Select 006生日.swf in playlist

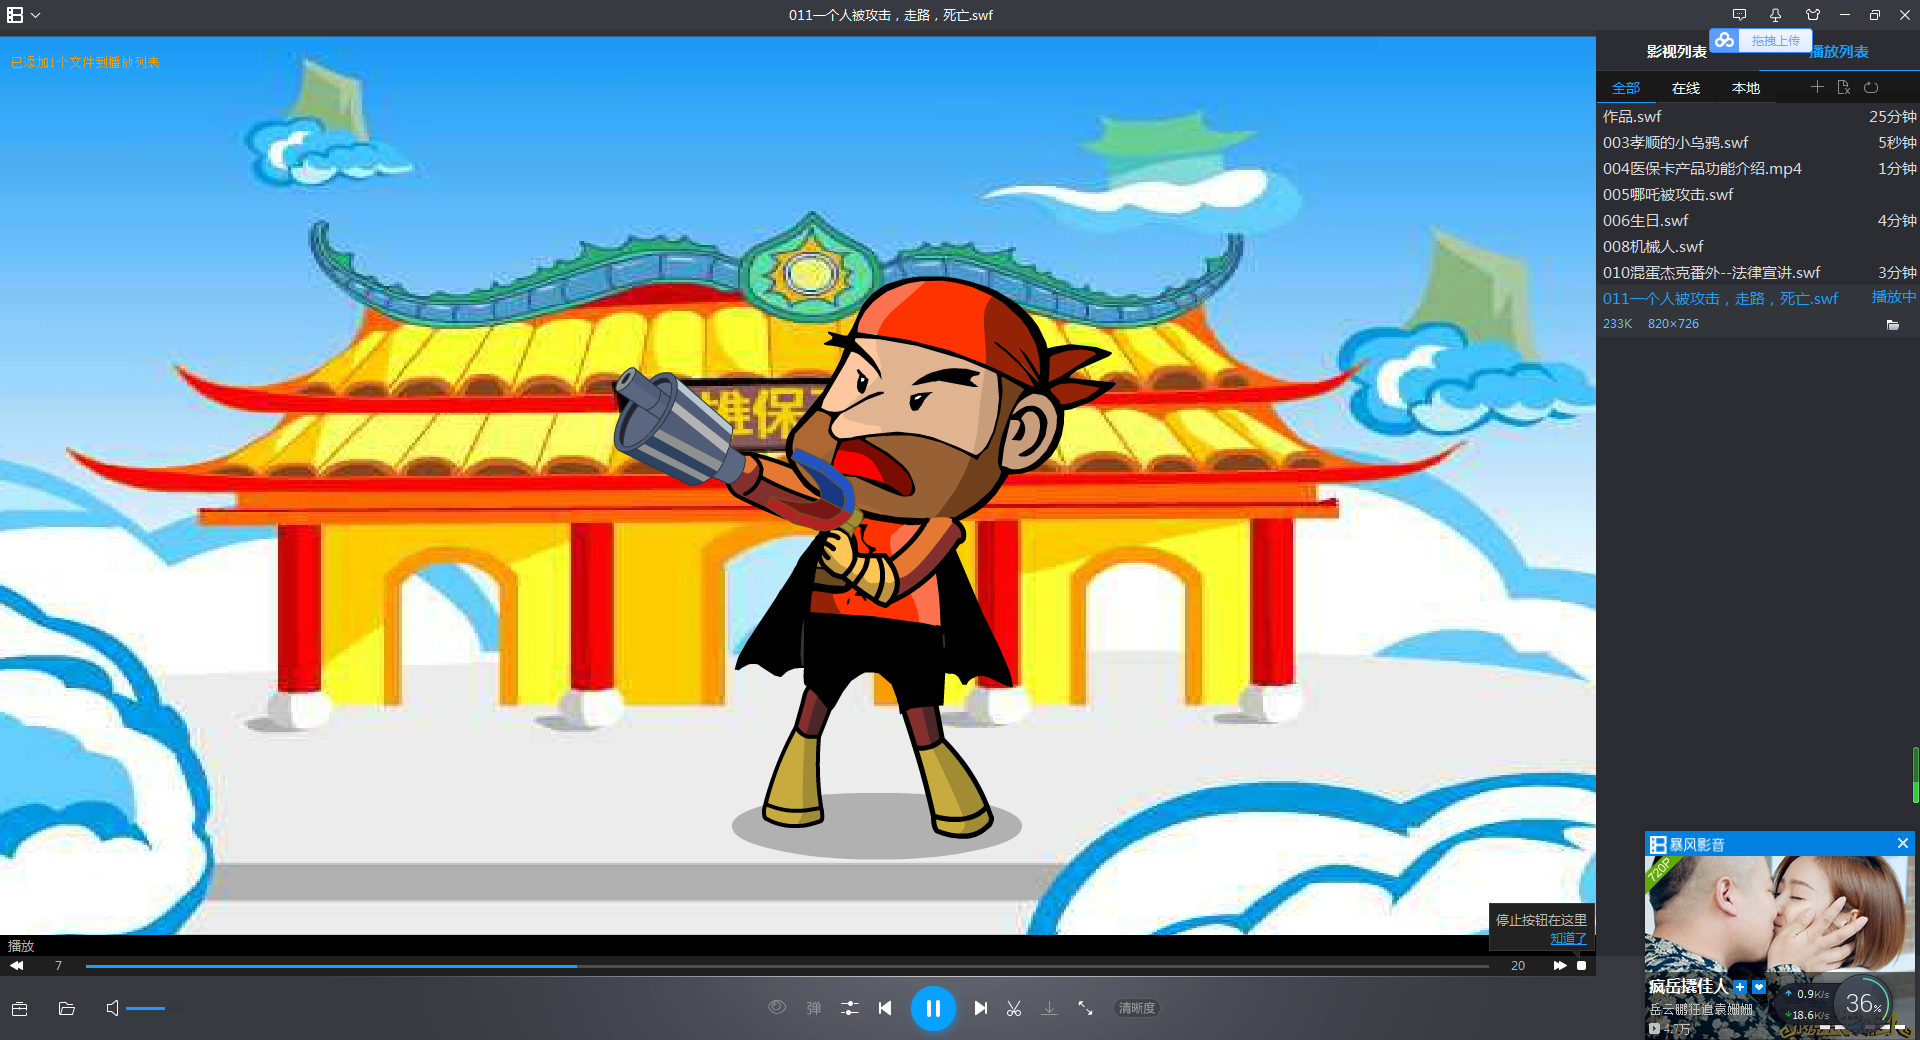click(x=1758, y=220)
